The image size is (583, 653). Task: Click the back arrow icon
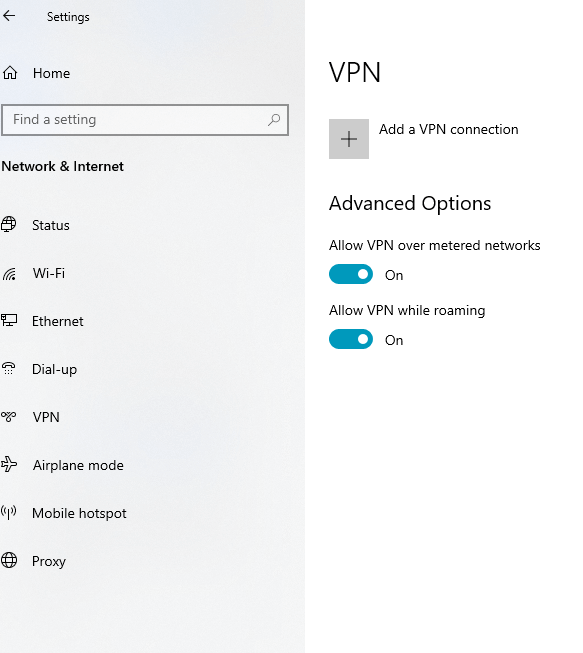pyautogui.click(x=9, y=16)
